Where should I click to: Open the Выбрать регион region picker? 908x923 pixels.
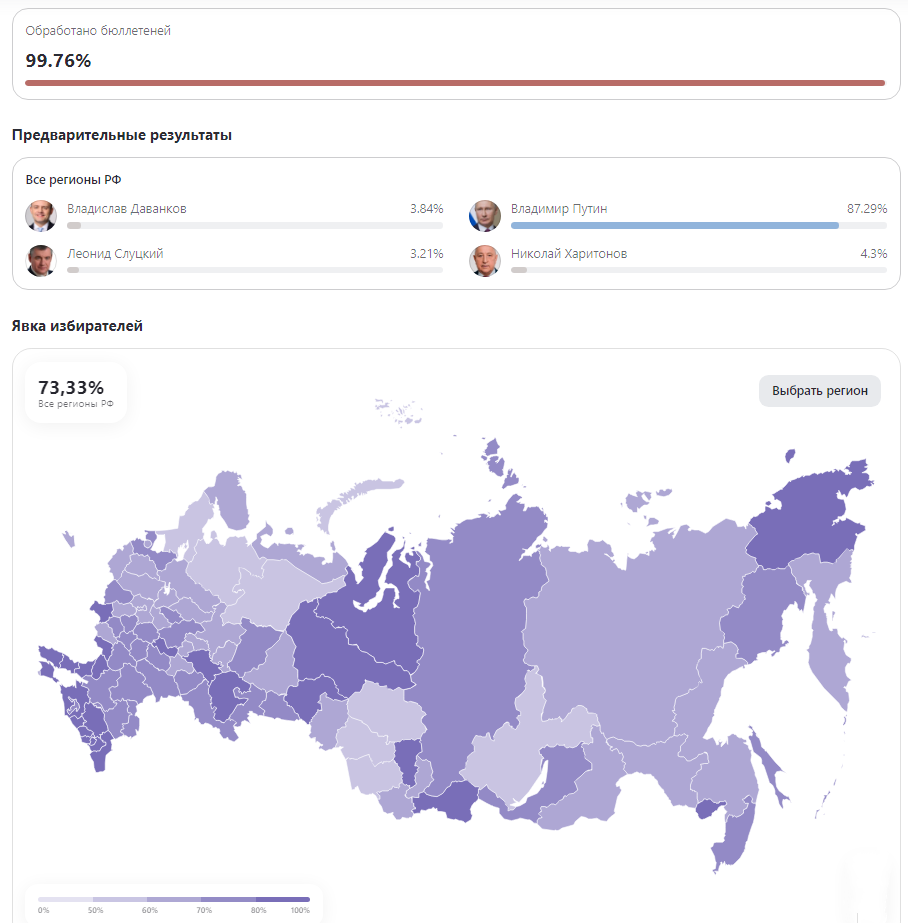819,391
